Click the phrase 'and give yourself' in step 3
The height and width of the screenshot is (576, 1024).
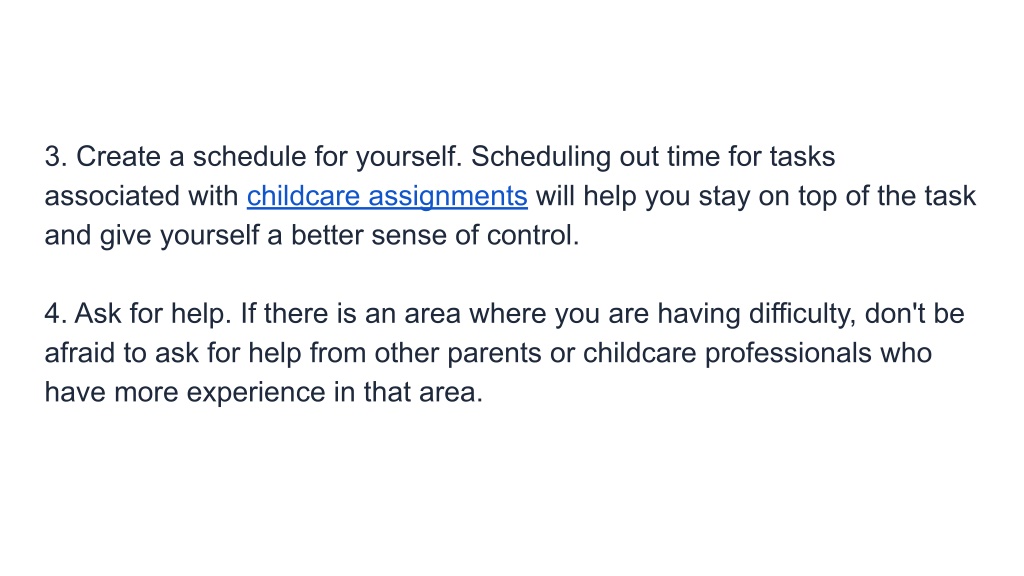coord(152,235)
